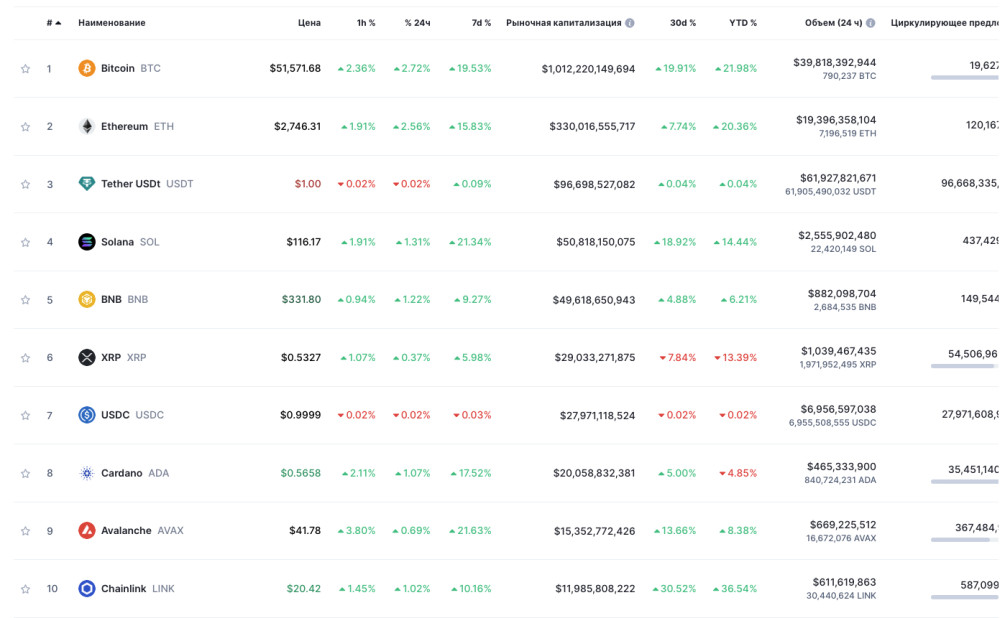Click XRP YTD change 13.39%
The image size is (1005, 618).
coord(736,358)
